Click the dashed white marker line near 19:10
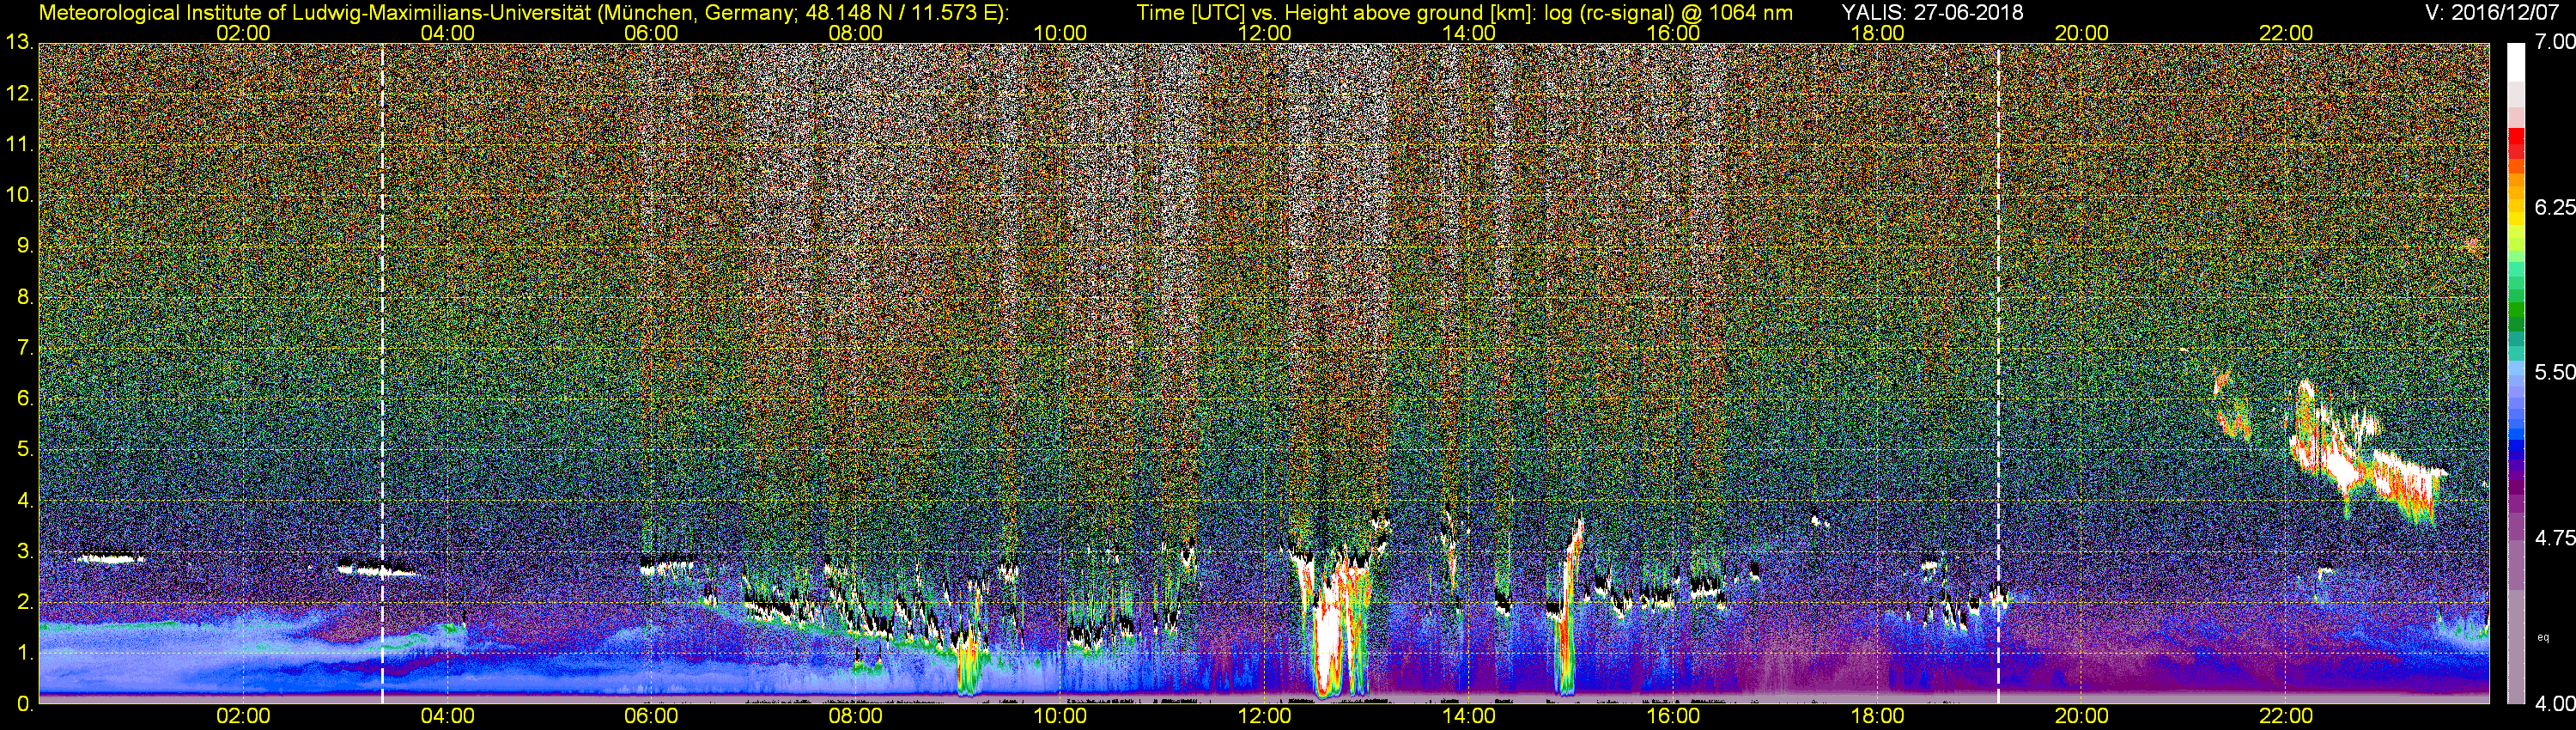 coord(1998,373)
